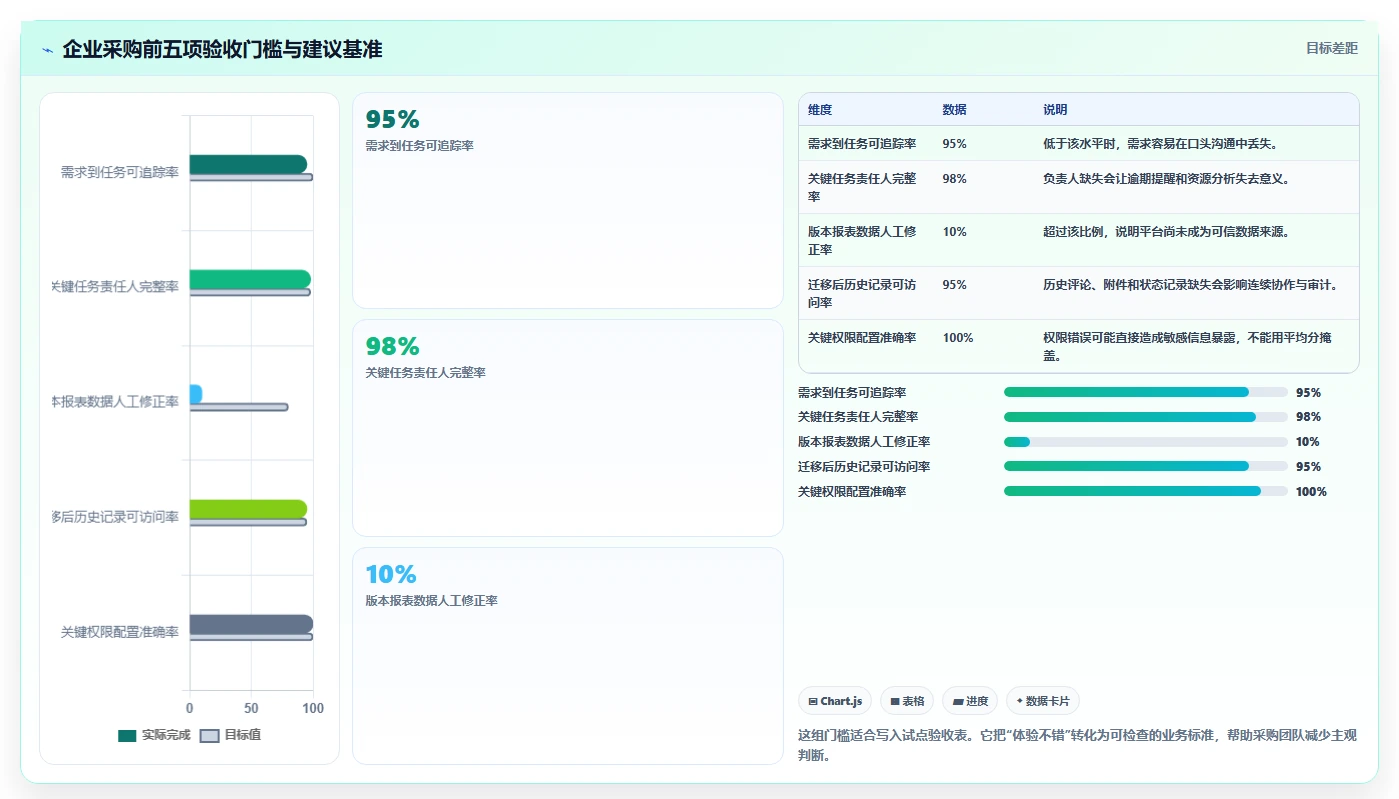Click the 10% value beside the progress bar
The width and height of the screenshot is (1399, 799).
1307,442
